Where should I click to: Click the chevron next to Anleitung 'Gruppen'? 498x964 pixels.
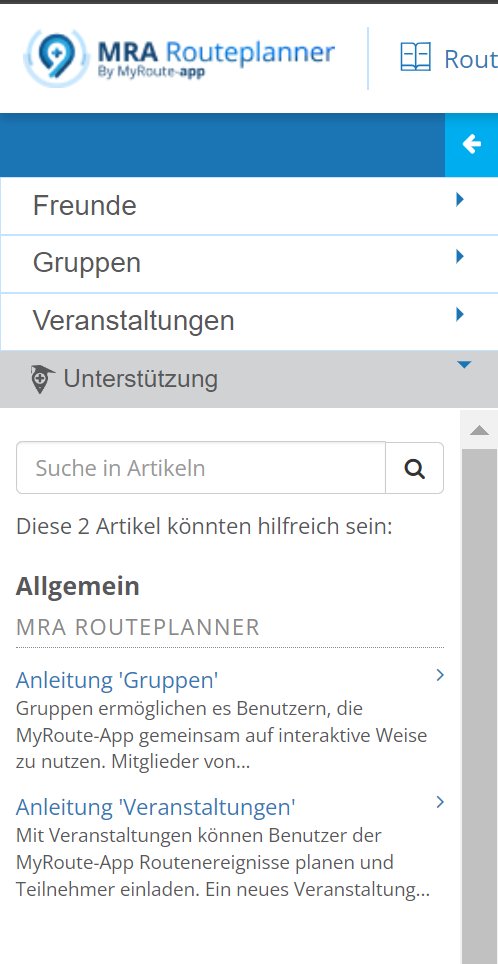pyautogui.click(x=440, y=676)
